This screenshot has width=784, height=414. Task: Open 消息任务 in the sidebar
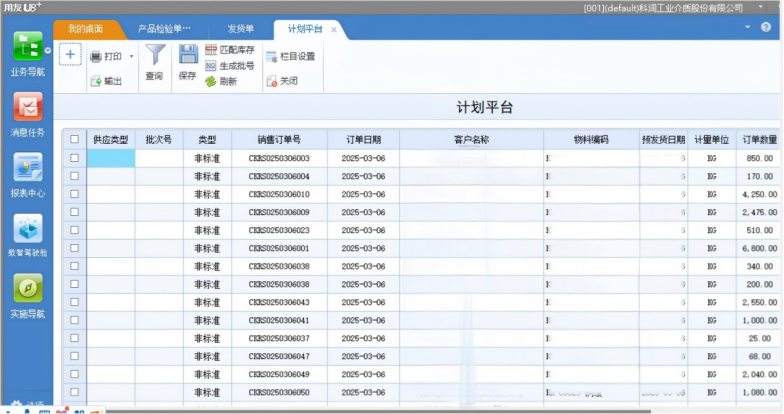click(x=28, y=106)
